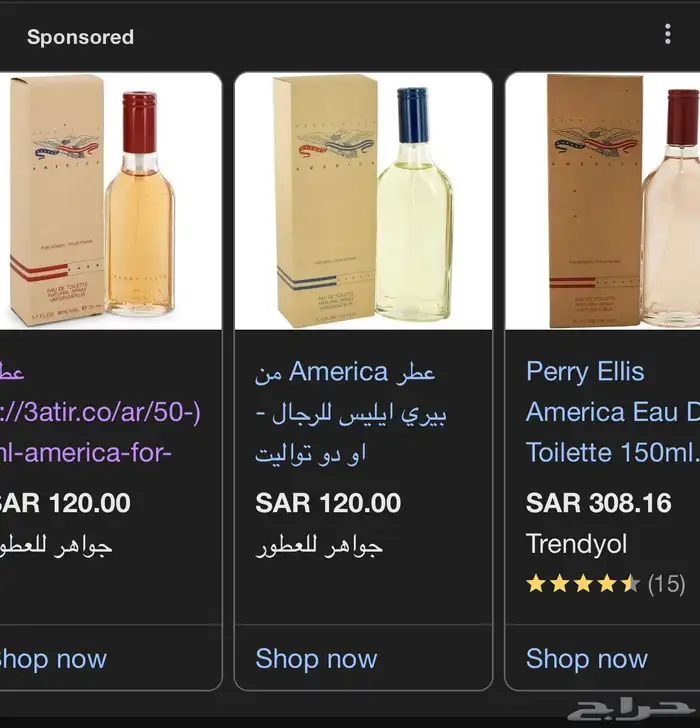The height and width of the screenshot is (728, 700).
Task: Click the star rating on Trendyol card
Action: pos(583,584)
